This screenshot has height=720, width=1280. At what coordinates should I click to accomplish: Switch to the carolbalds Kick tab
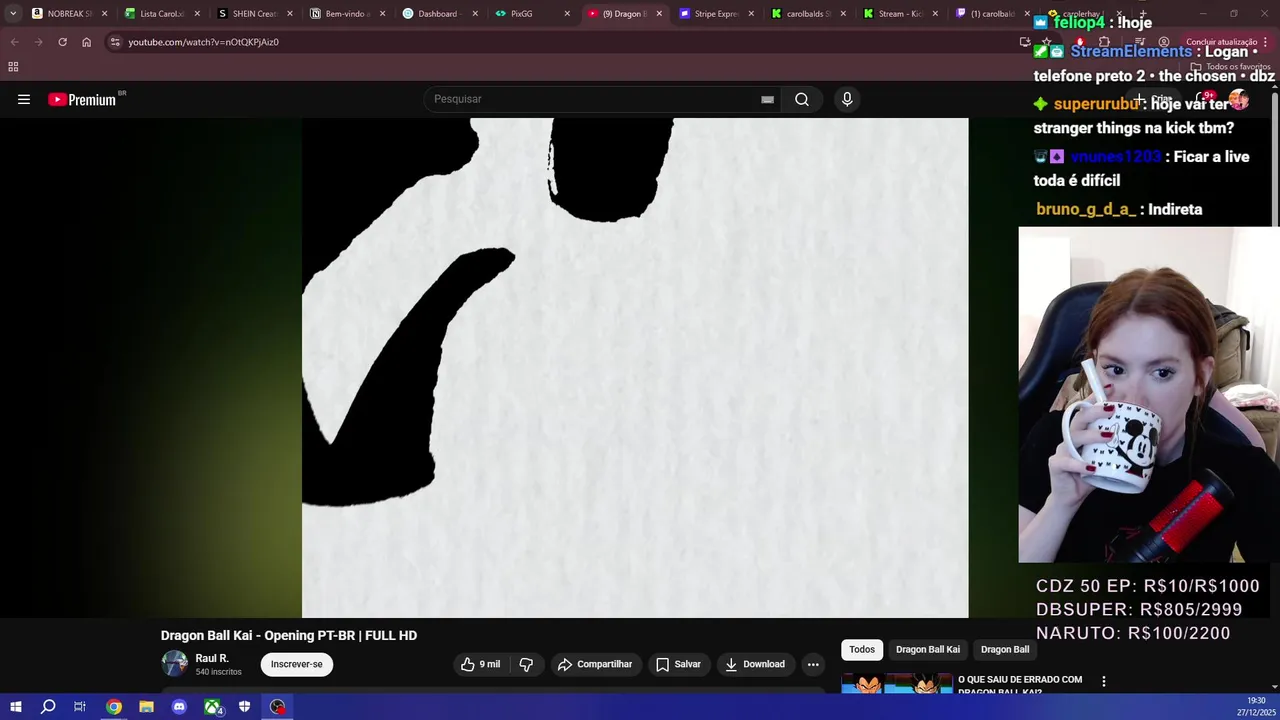click(x=808, y=14)
